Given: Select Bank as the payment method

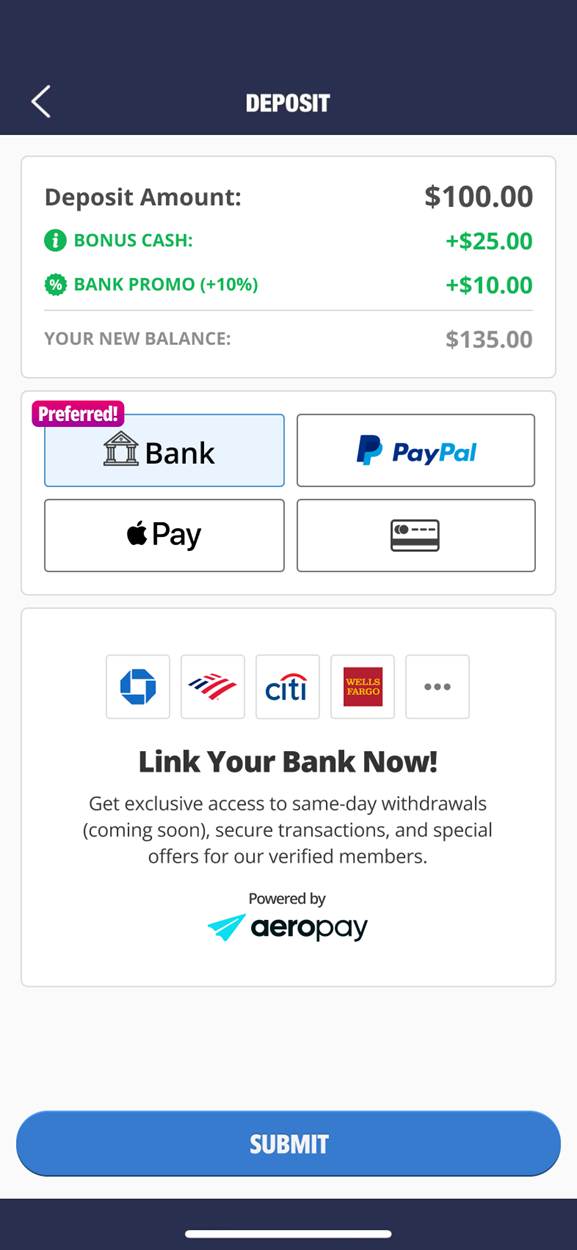Looking at the screenshot, I should [x=164, y=451].
